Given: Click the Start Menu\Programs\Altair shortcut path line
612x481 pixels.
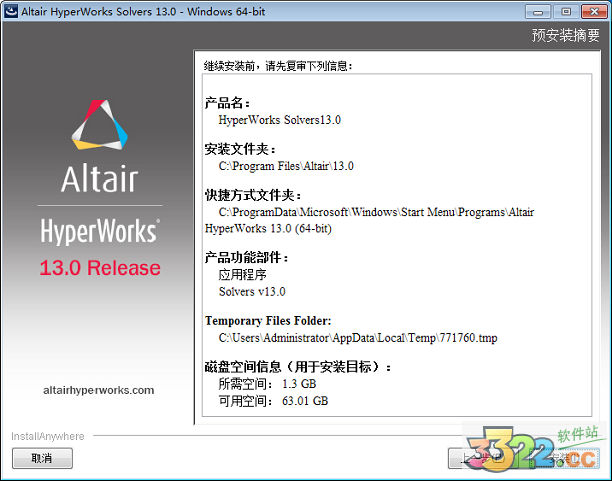Looking at the screenshot, I should [376, 212].
